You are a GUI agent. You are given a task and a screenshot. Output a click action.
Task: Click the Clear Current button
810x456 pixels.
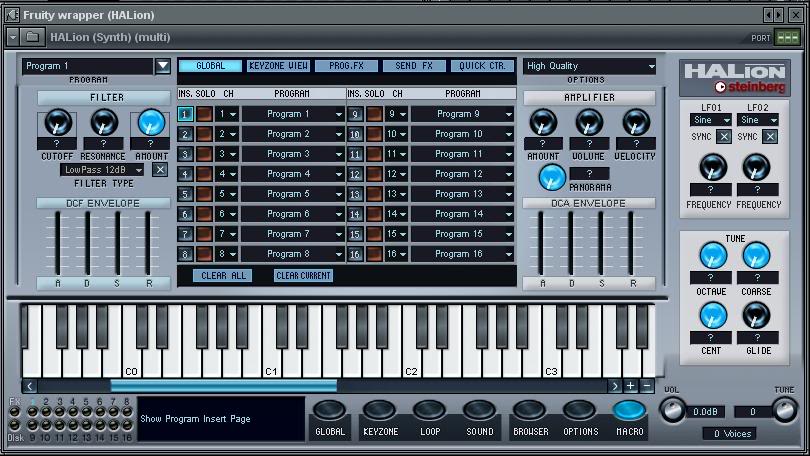[x=303, y=276]
